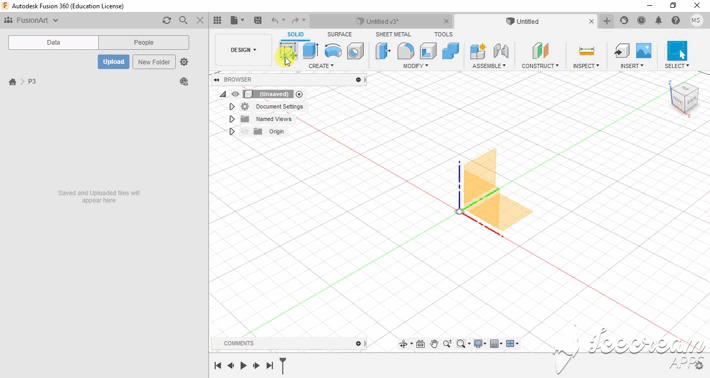
Task: Click the Upload button
Action: click(x=114, y=62)
